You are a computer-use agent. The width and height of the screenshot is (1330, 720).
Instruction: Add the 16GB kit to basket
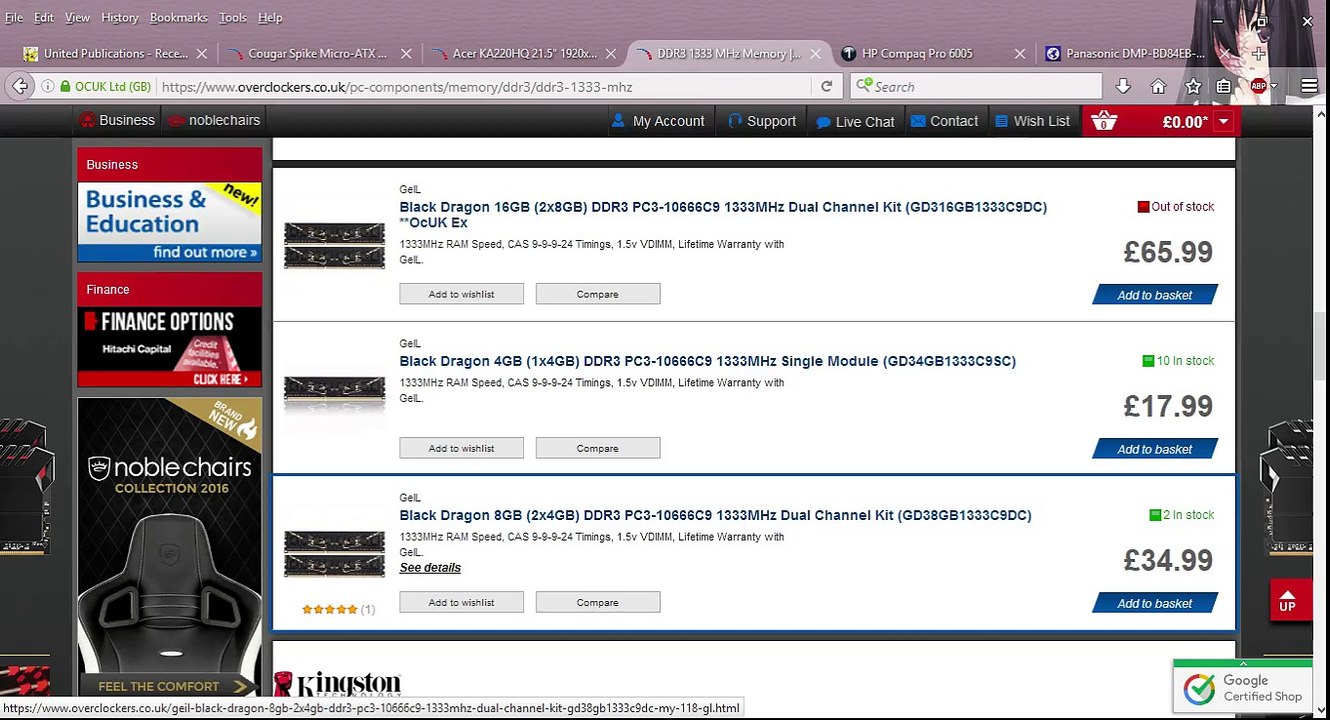click(1155, 295)
